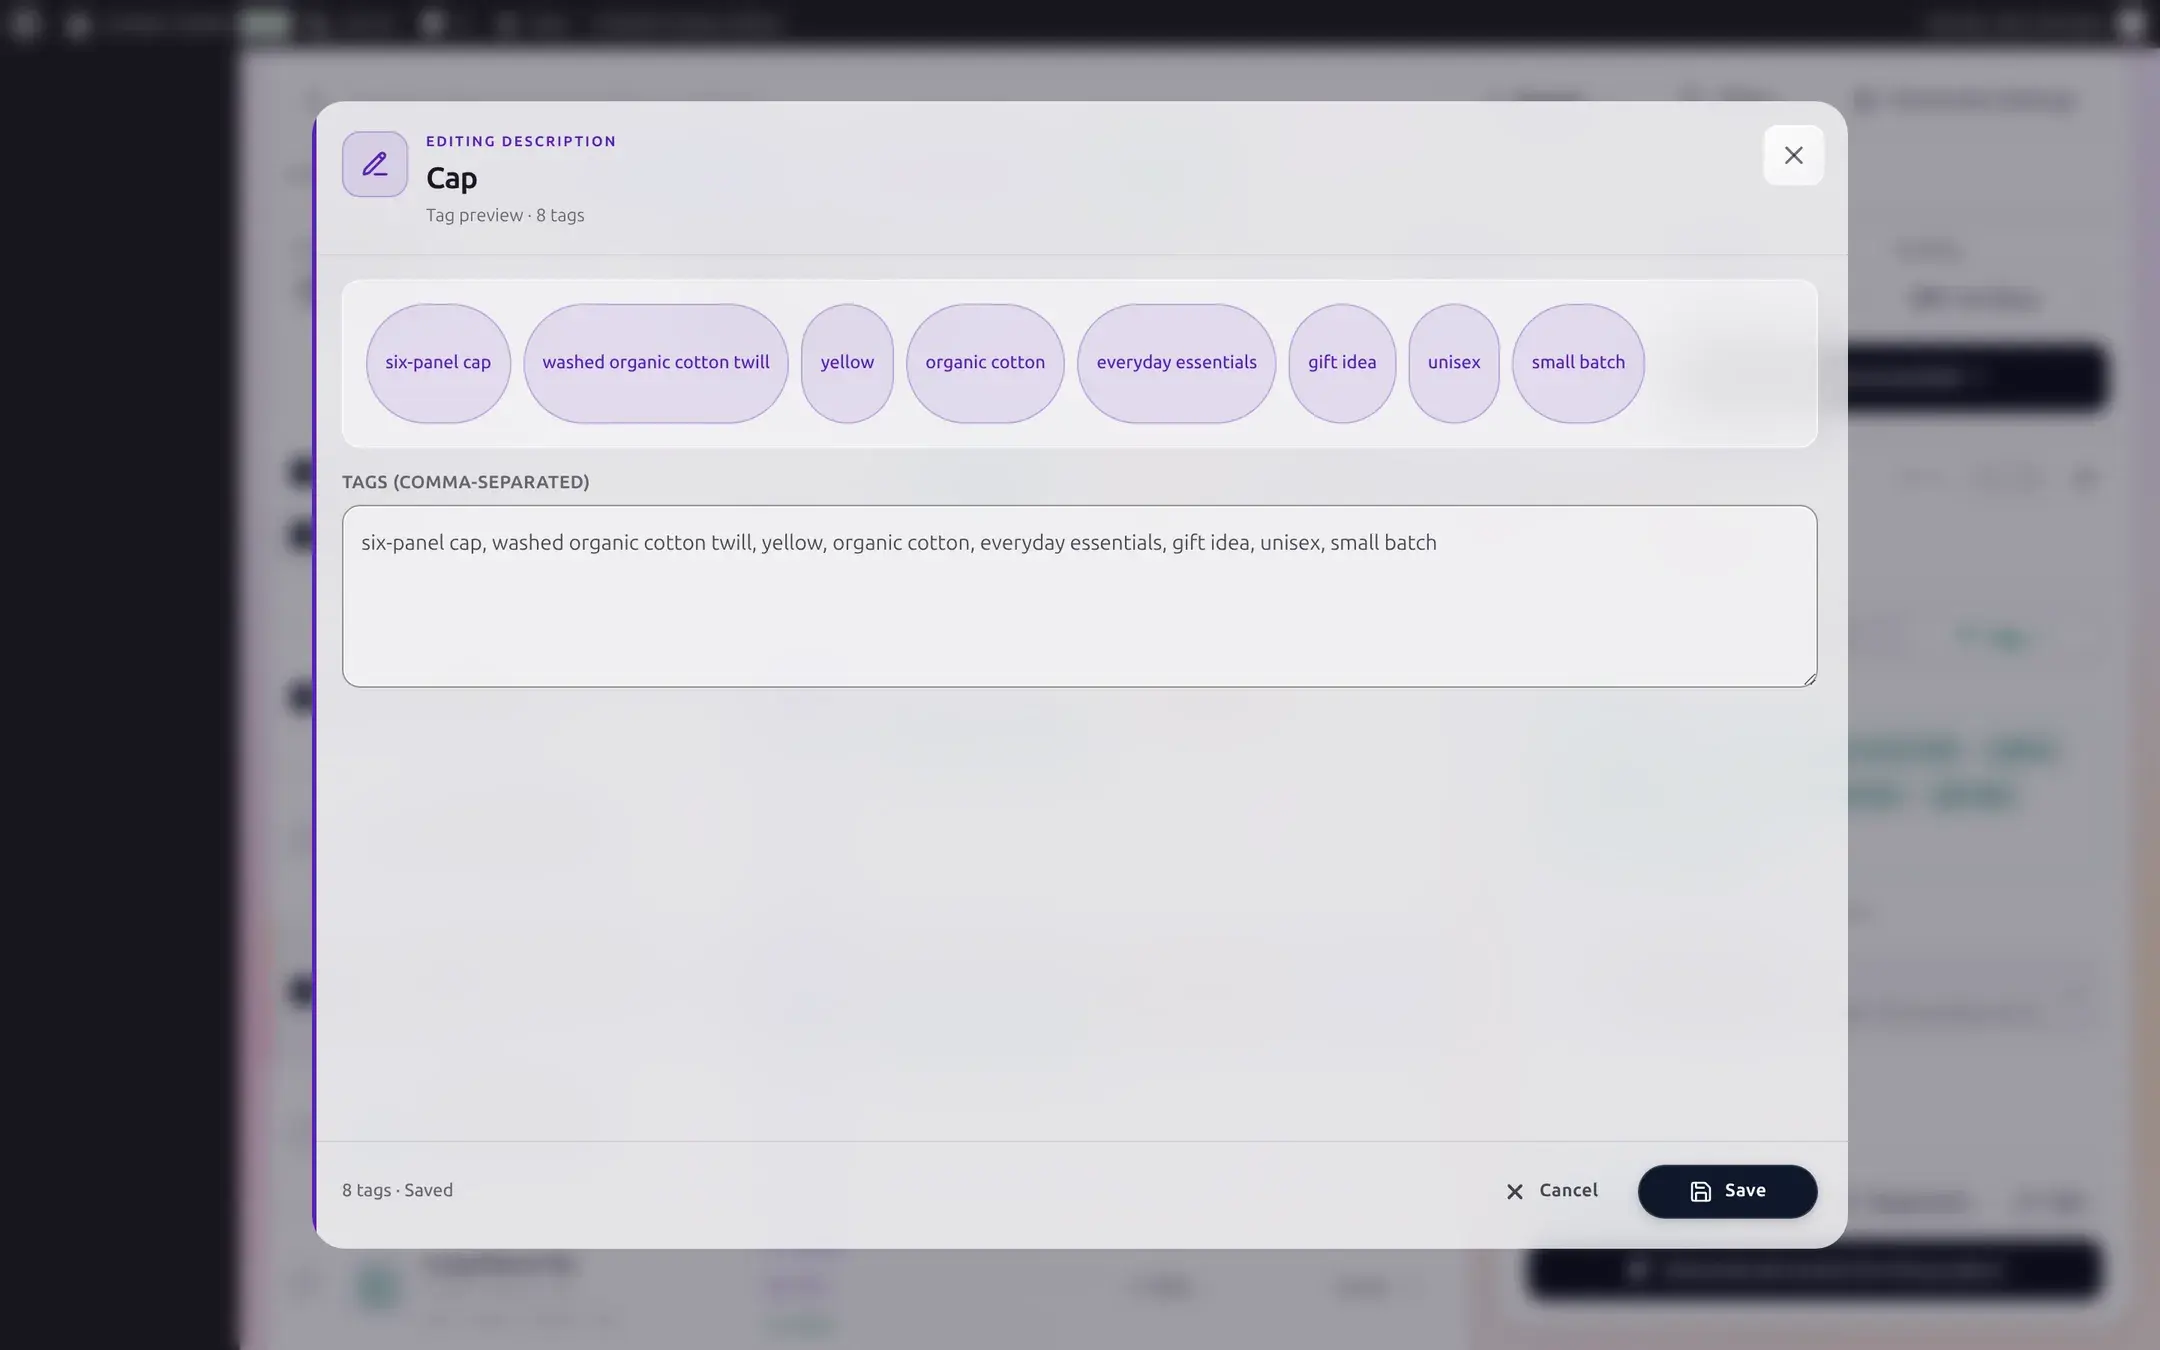Focus the comma-separated tags text area
Image resolution: width=2160 pixels, height=1350 pixels.
1079,596
